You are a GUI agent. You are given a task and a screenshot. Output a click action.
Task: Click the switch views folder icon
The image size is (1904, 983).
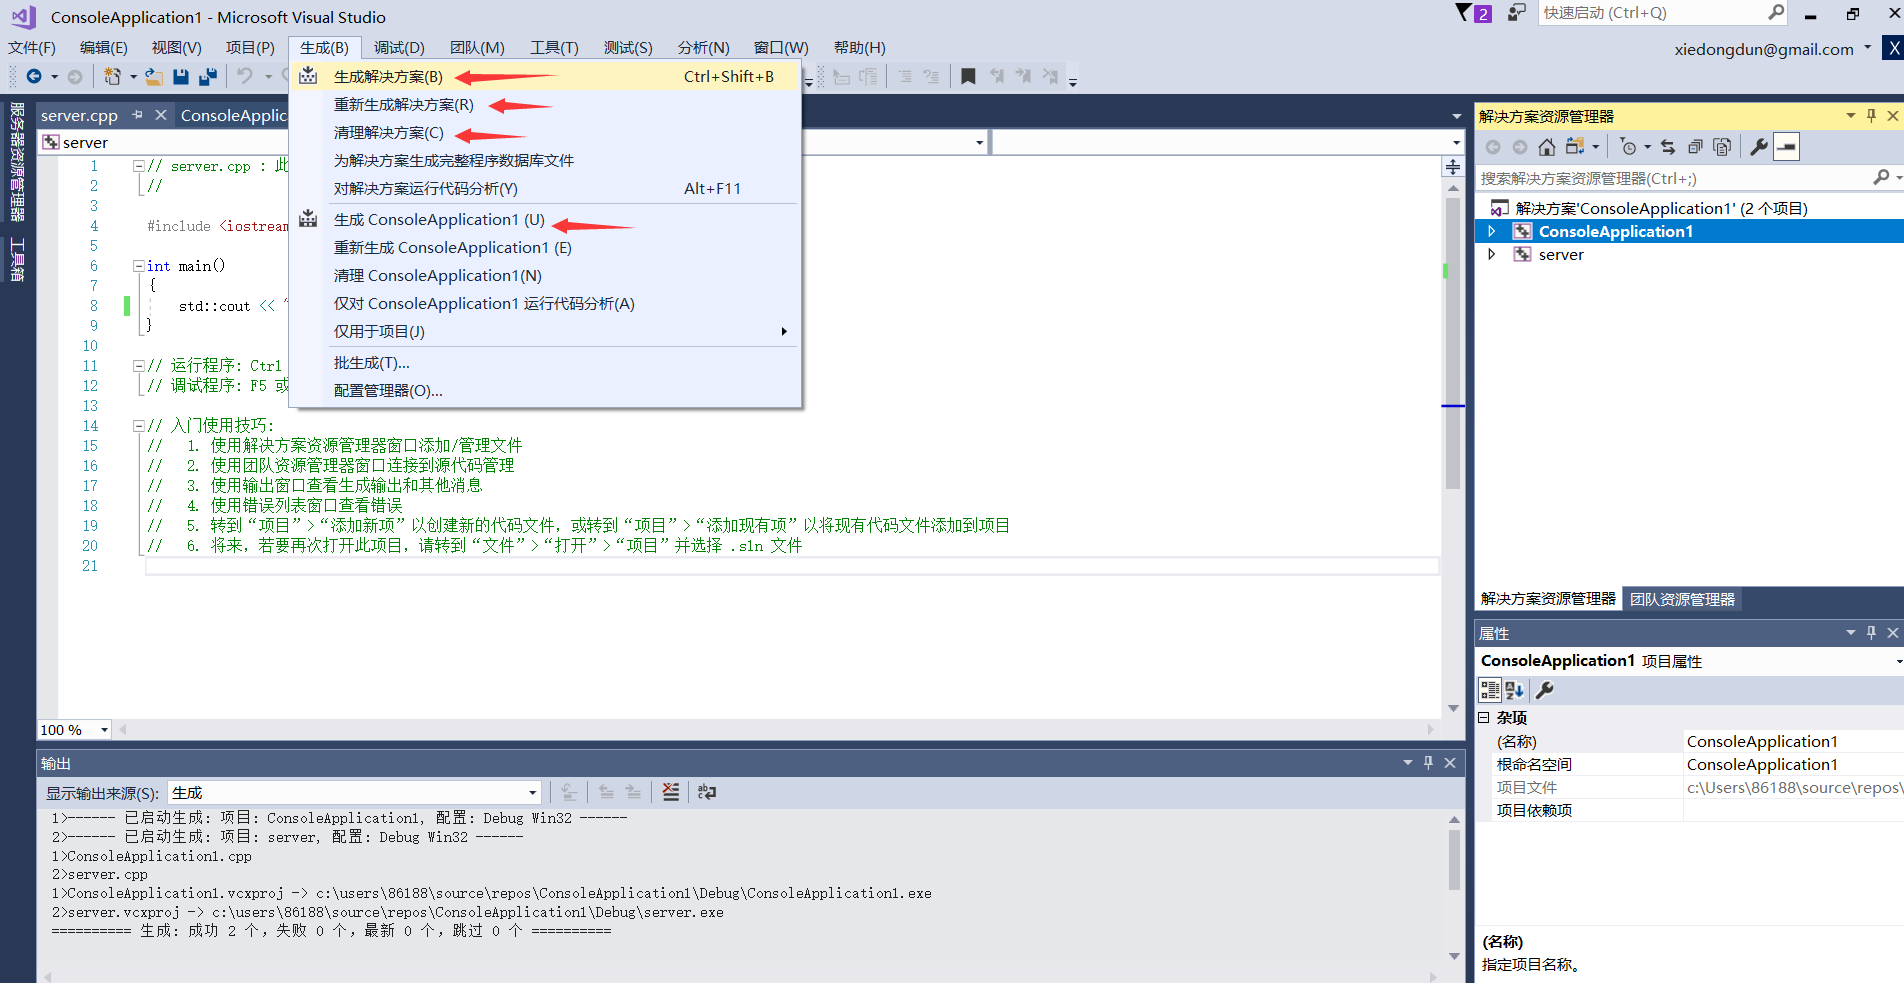pos(1575,147)
